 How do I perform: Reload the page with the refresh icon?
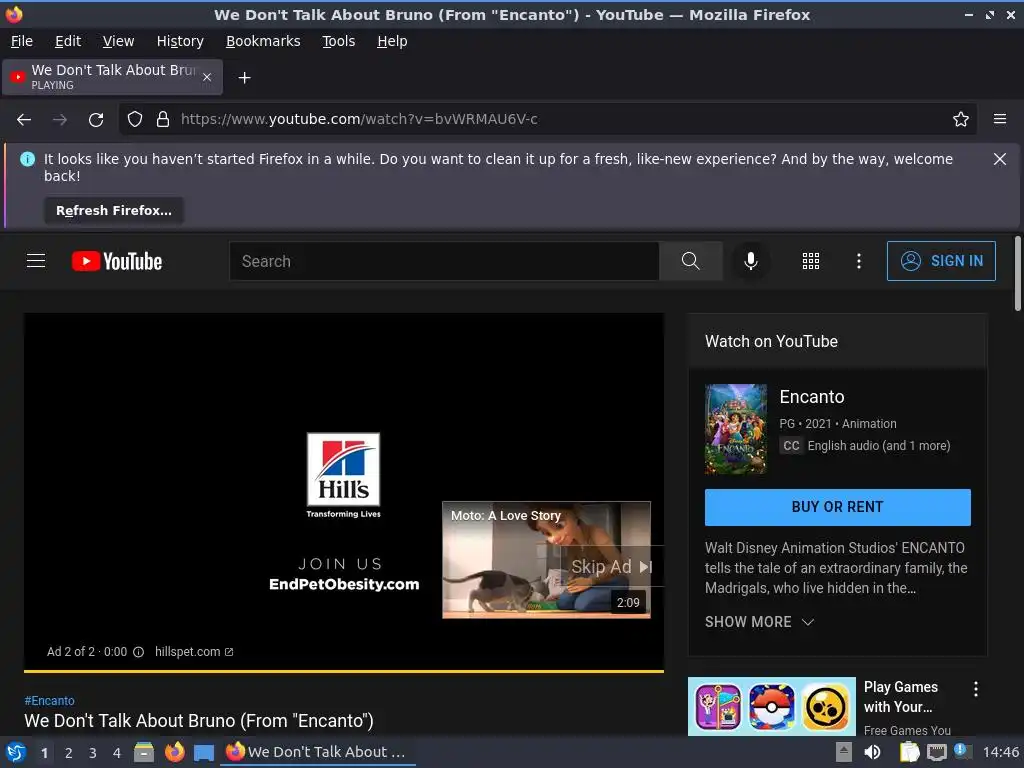coord(96,120)
